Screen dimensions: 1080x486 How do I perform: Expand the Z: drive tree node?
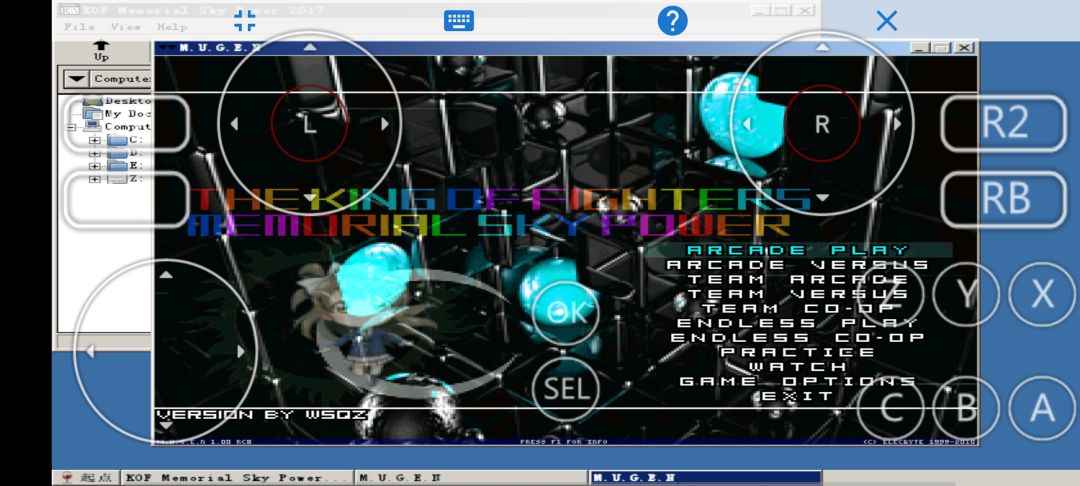(94, 179)
